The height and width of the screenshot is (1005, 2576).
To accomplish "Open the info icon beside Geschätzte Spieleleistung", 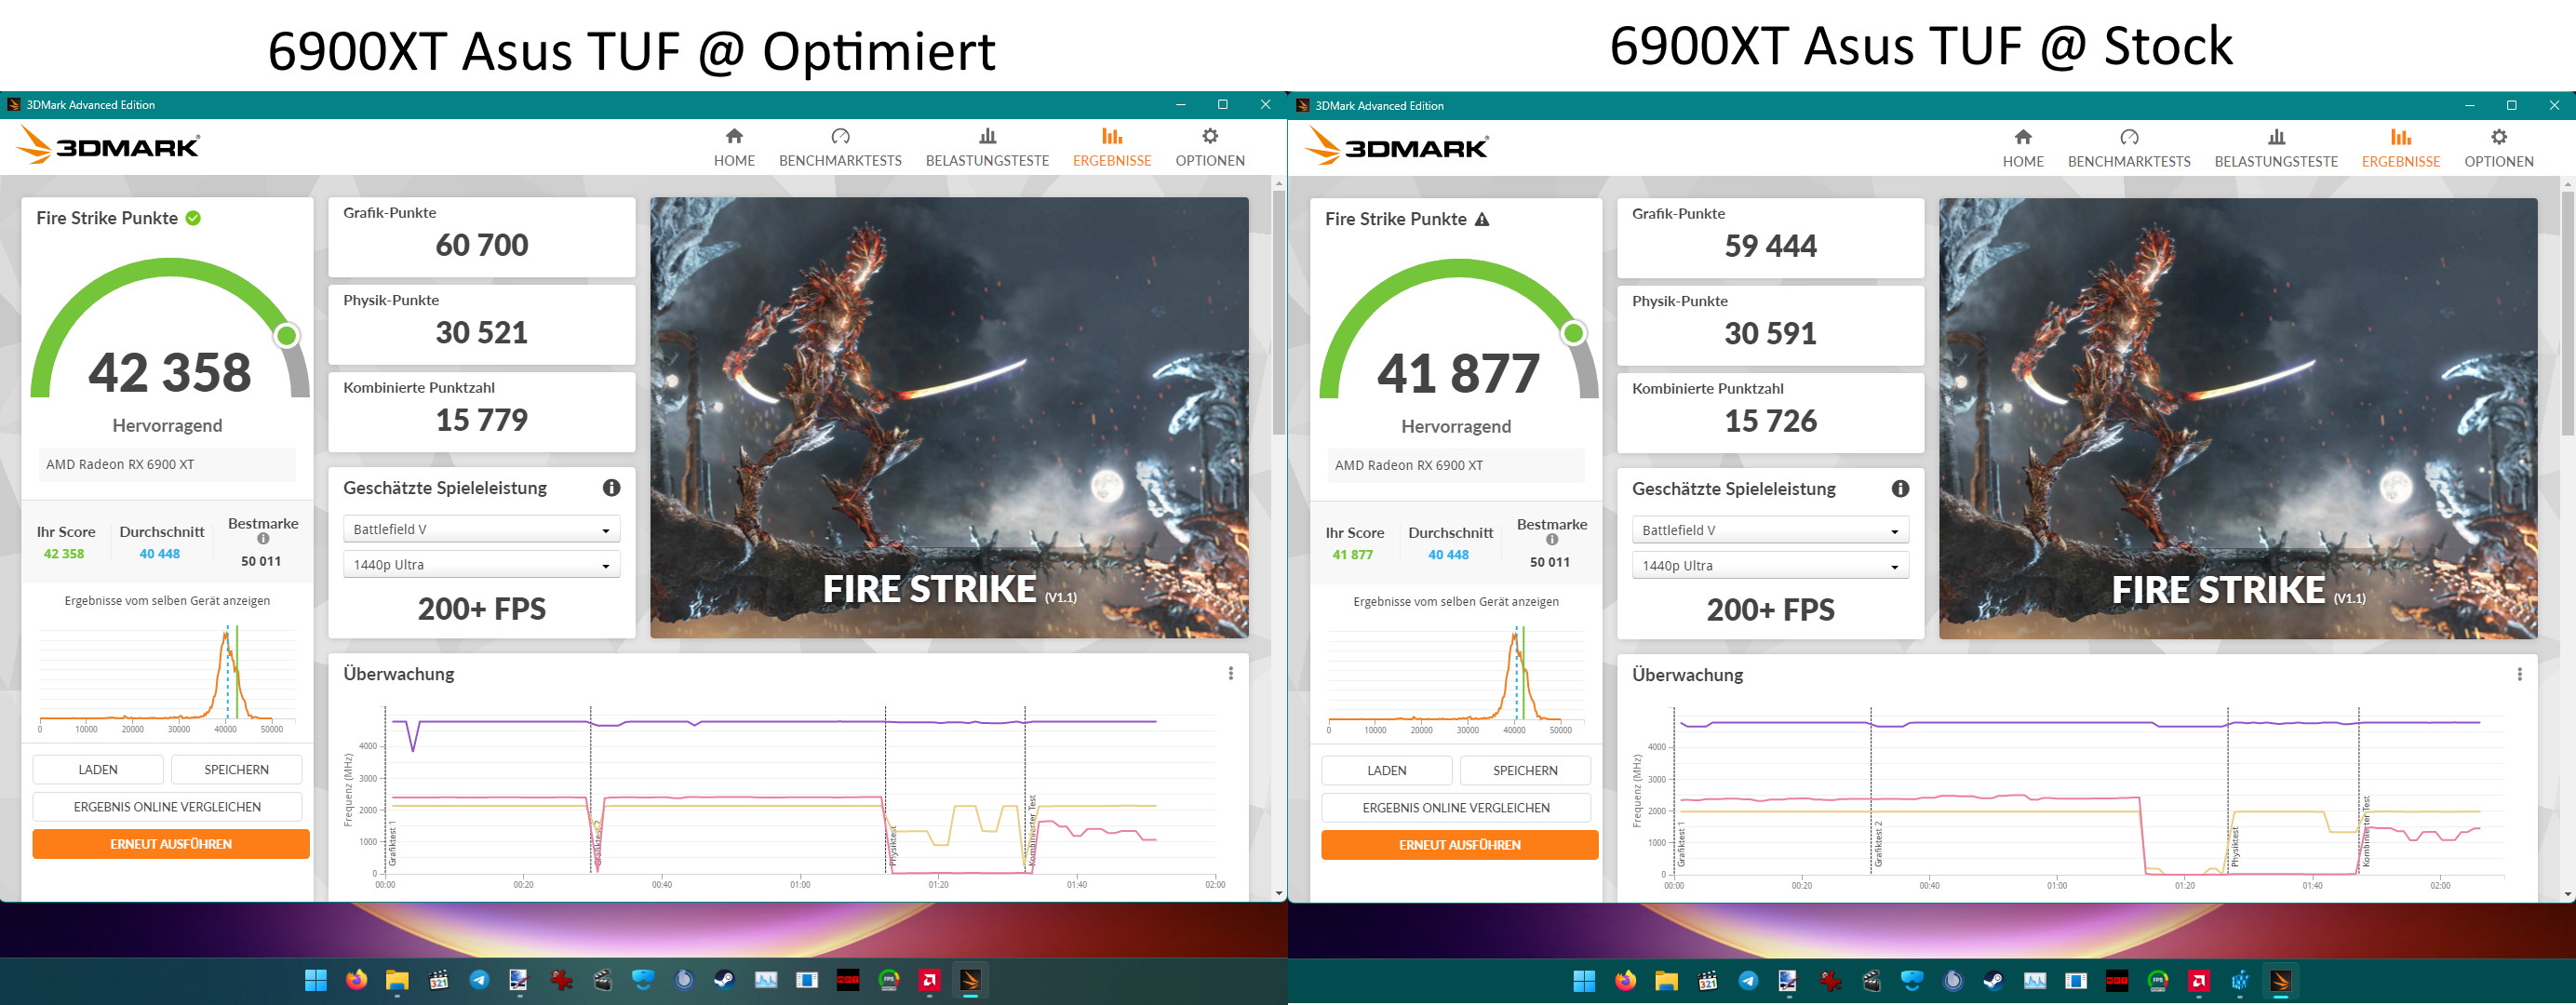I will click(613, 488).
